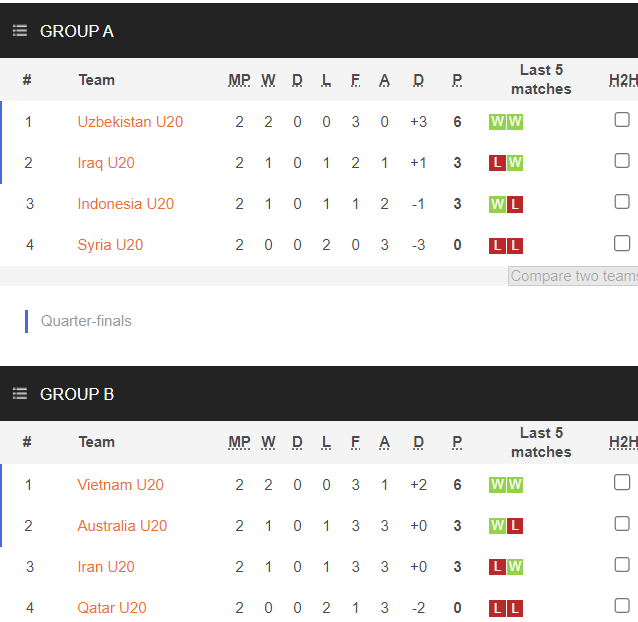Tick the H2H checkbox for Uzbekistan U20

click(x=622, y=120)
